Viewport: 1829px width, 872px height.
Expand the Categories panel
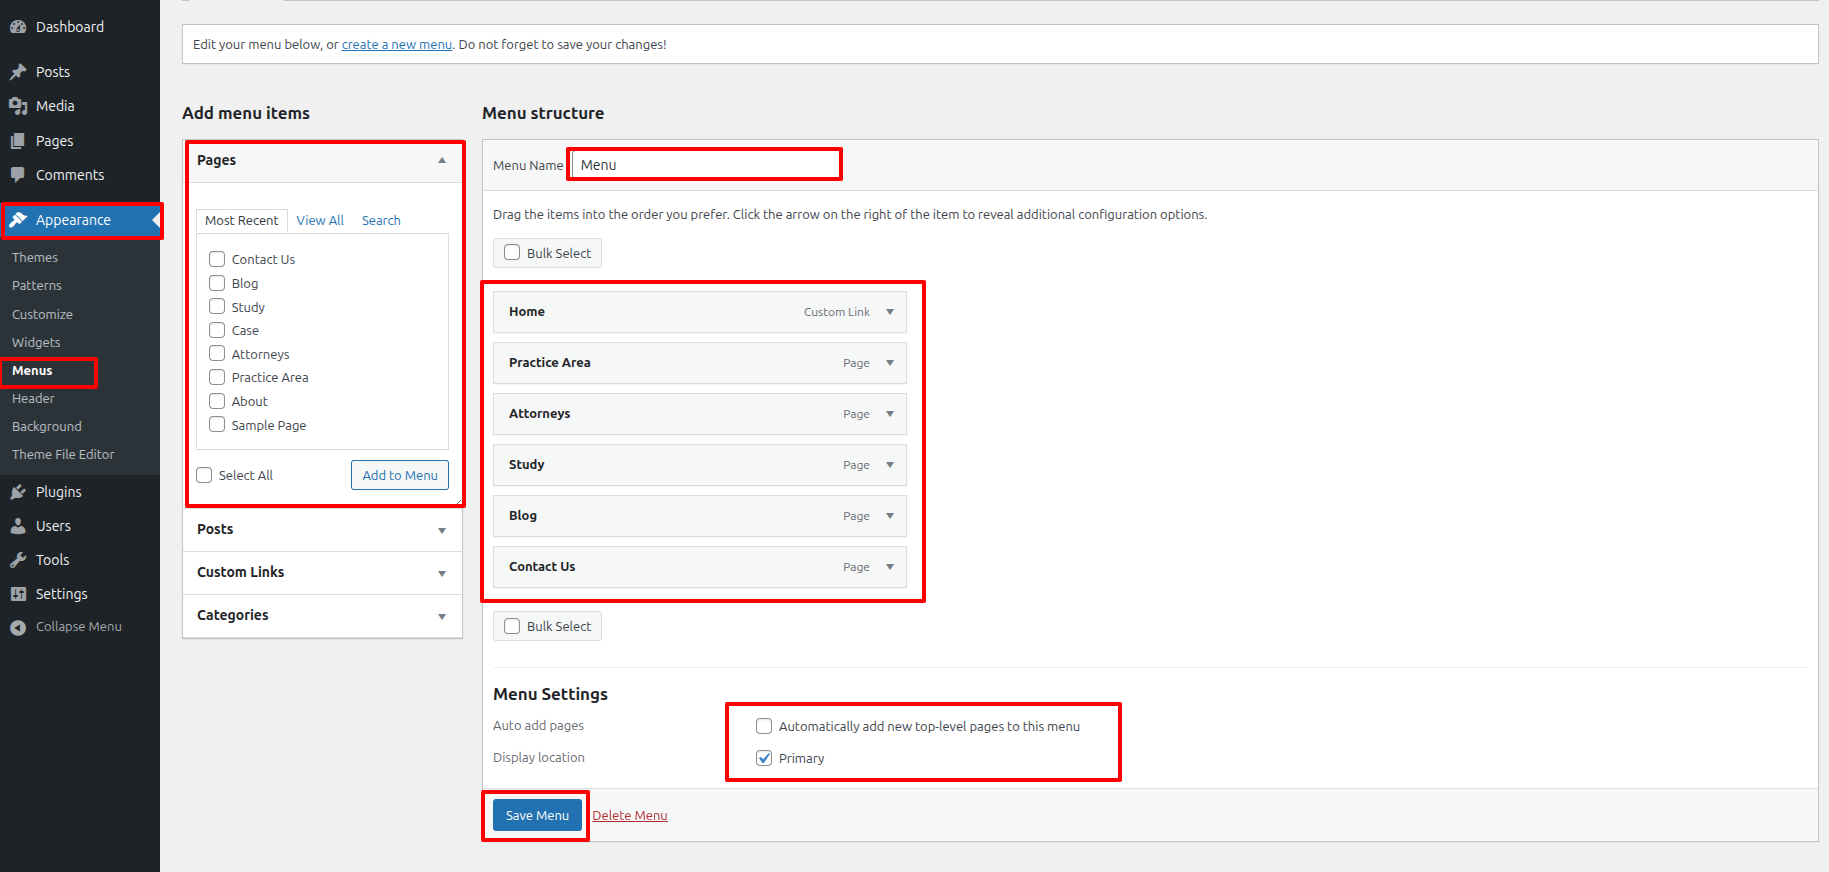coord(441,616)
